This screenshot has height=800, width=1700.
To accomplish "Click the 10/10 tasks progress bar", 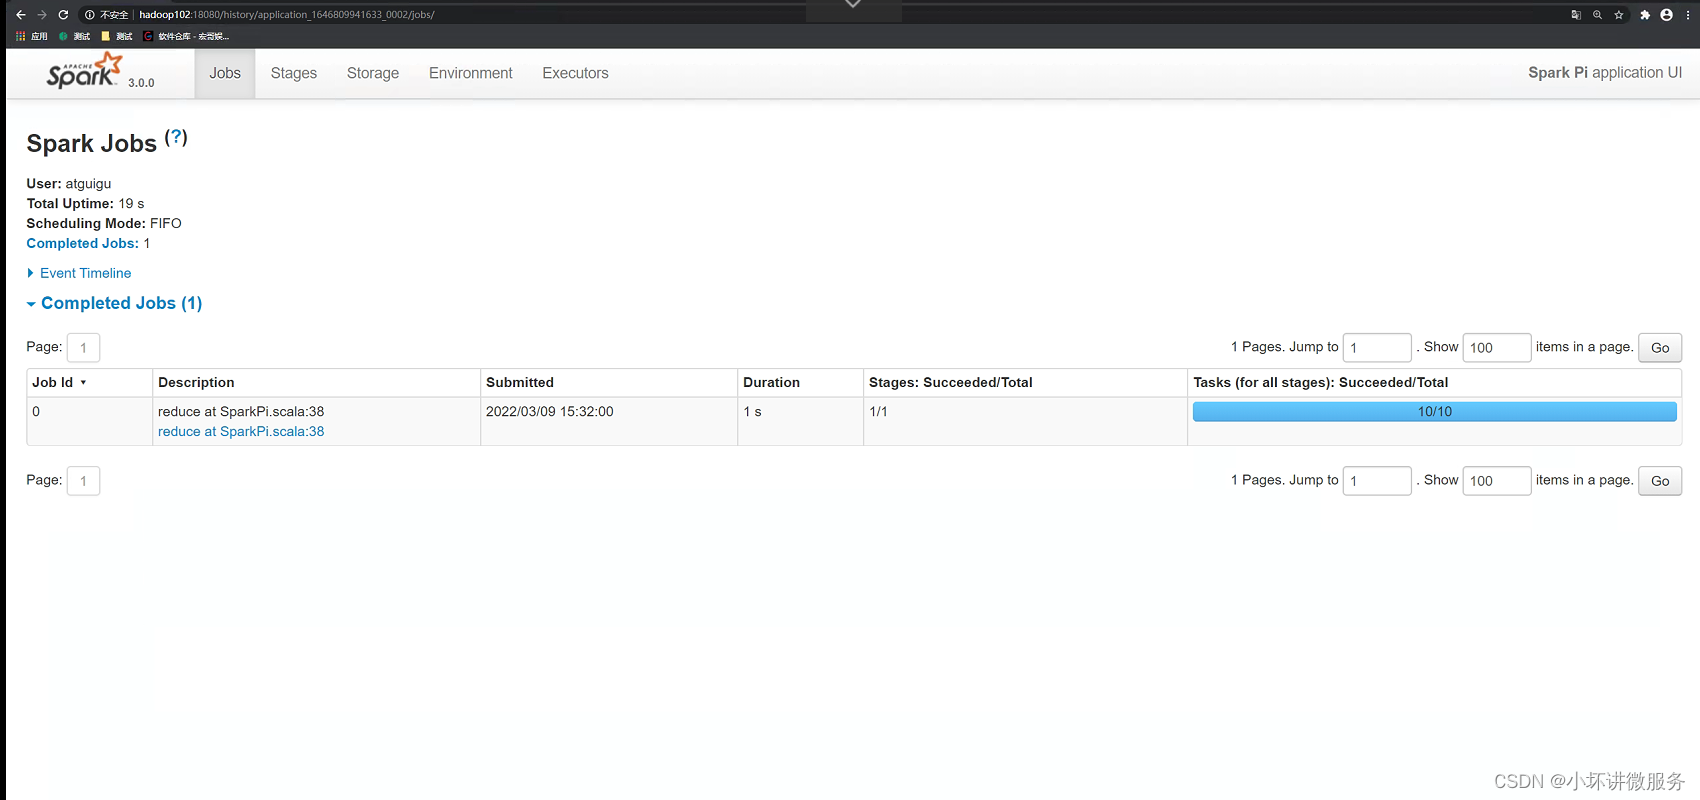I will 1435,411.
